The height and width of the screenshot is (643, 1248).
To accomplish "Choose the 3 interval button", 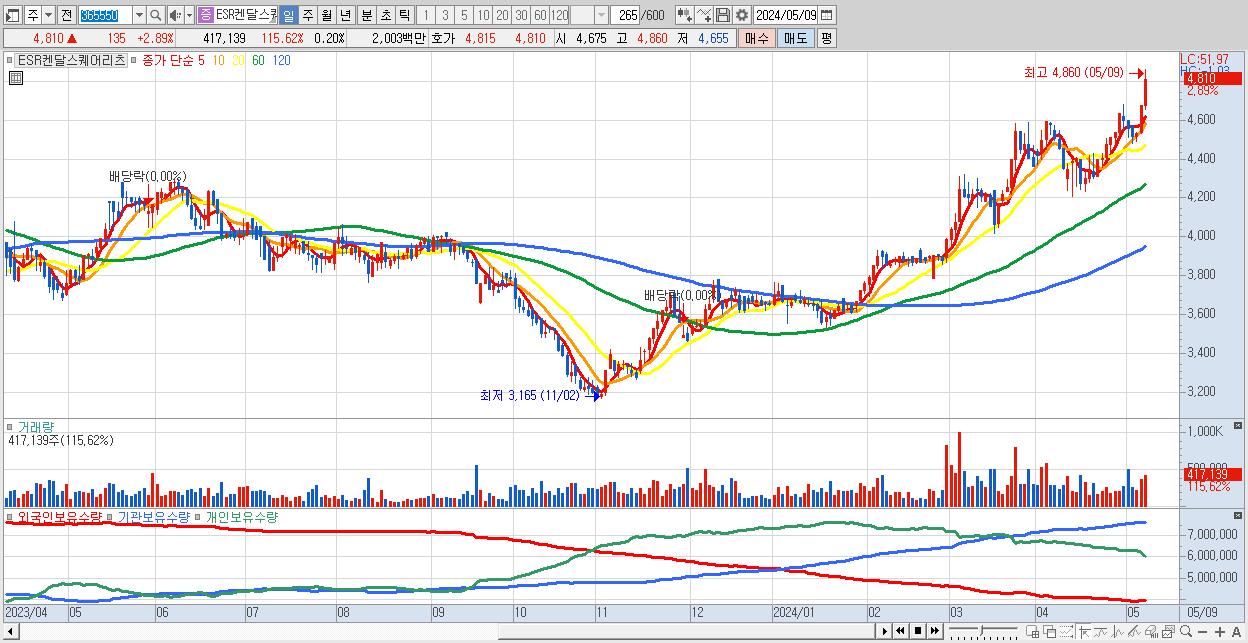I will pyautogui.click(x=445, y=15).
